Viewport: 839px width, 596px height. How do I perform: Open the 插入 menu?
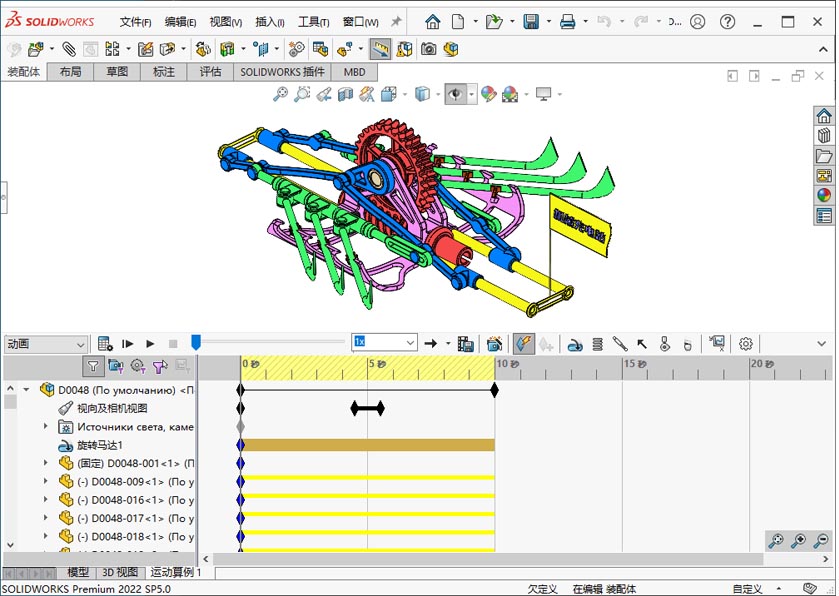click(x=269, y=21)
